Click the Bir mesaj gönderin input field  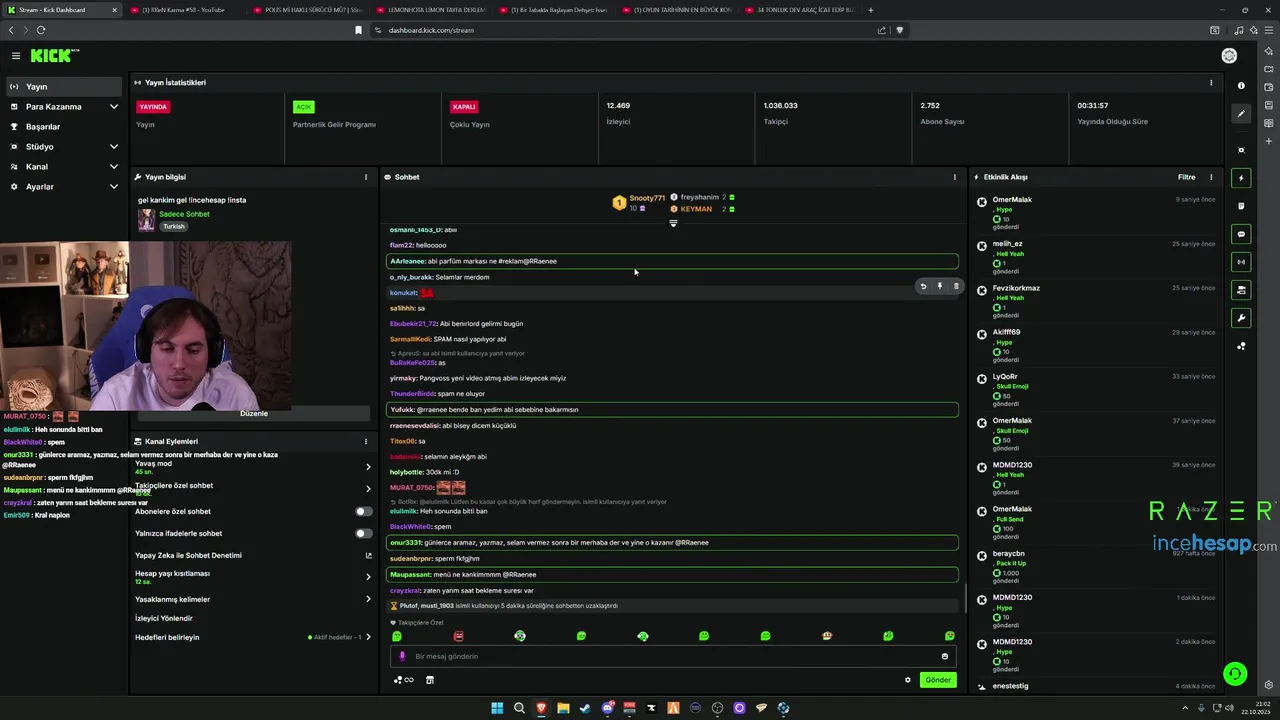(672, 657)
